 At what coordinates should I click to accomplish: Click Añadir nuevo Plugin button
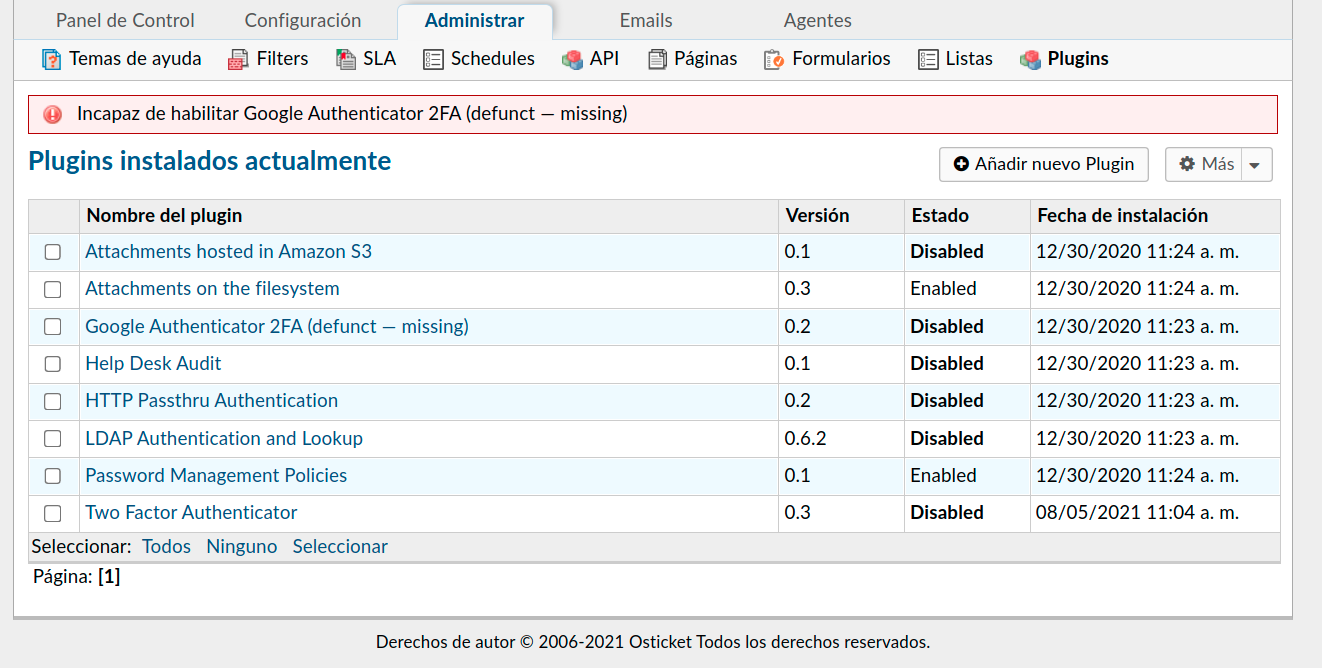[x=1044, y=165]
